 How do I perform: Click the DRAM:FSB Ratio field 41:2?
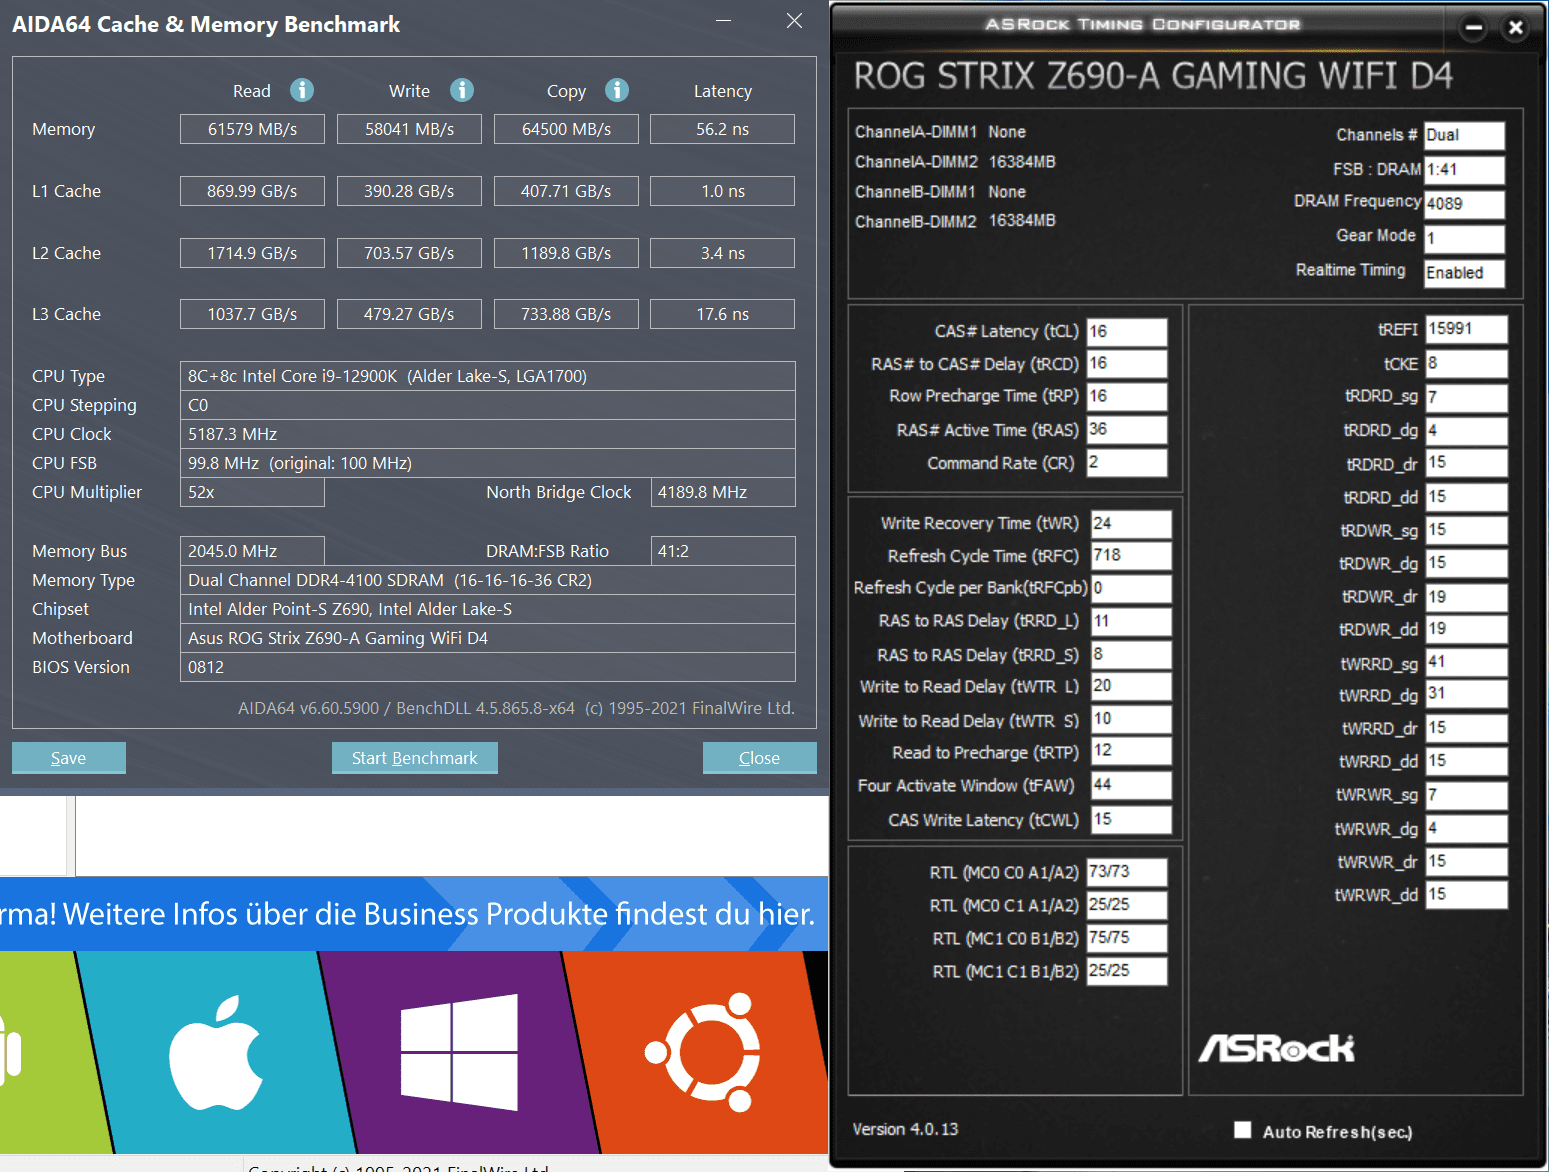pyautogui.click(x=723, y=551)
